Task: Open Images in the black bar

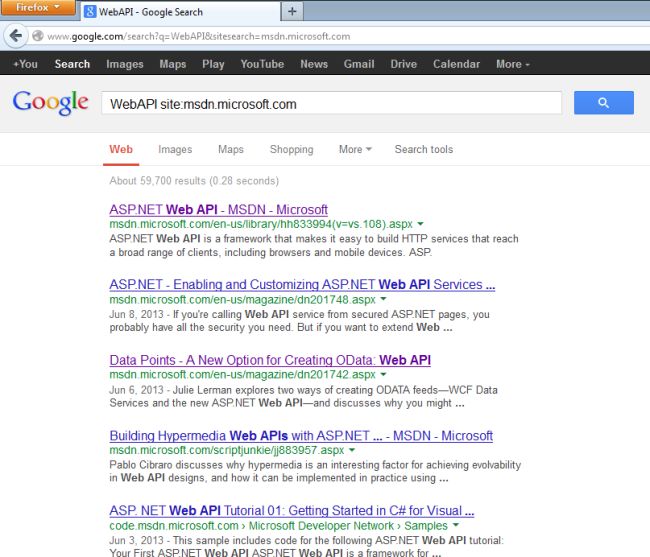Action: click(125, 64)
